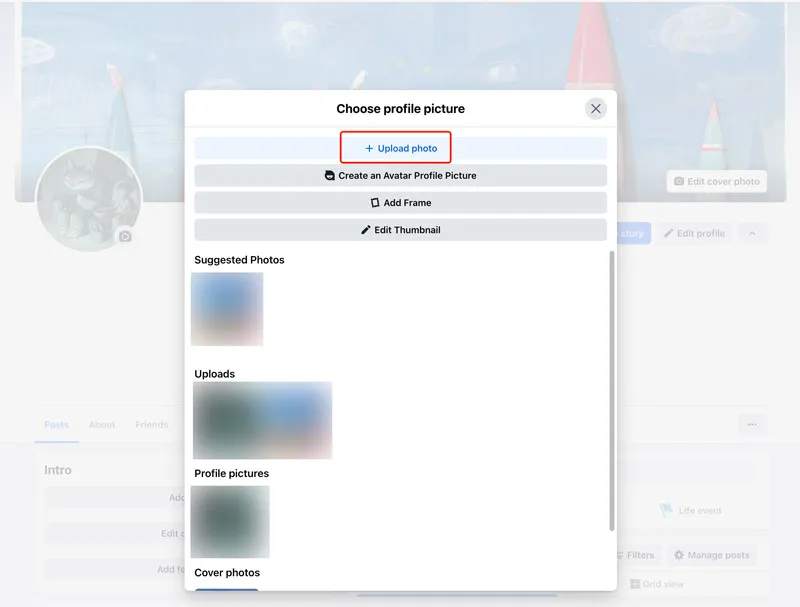Click the dialog's vertical scrollbar

click(612, 391)
